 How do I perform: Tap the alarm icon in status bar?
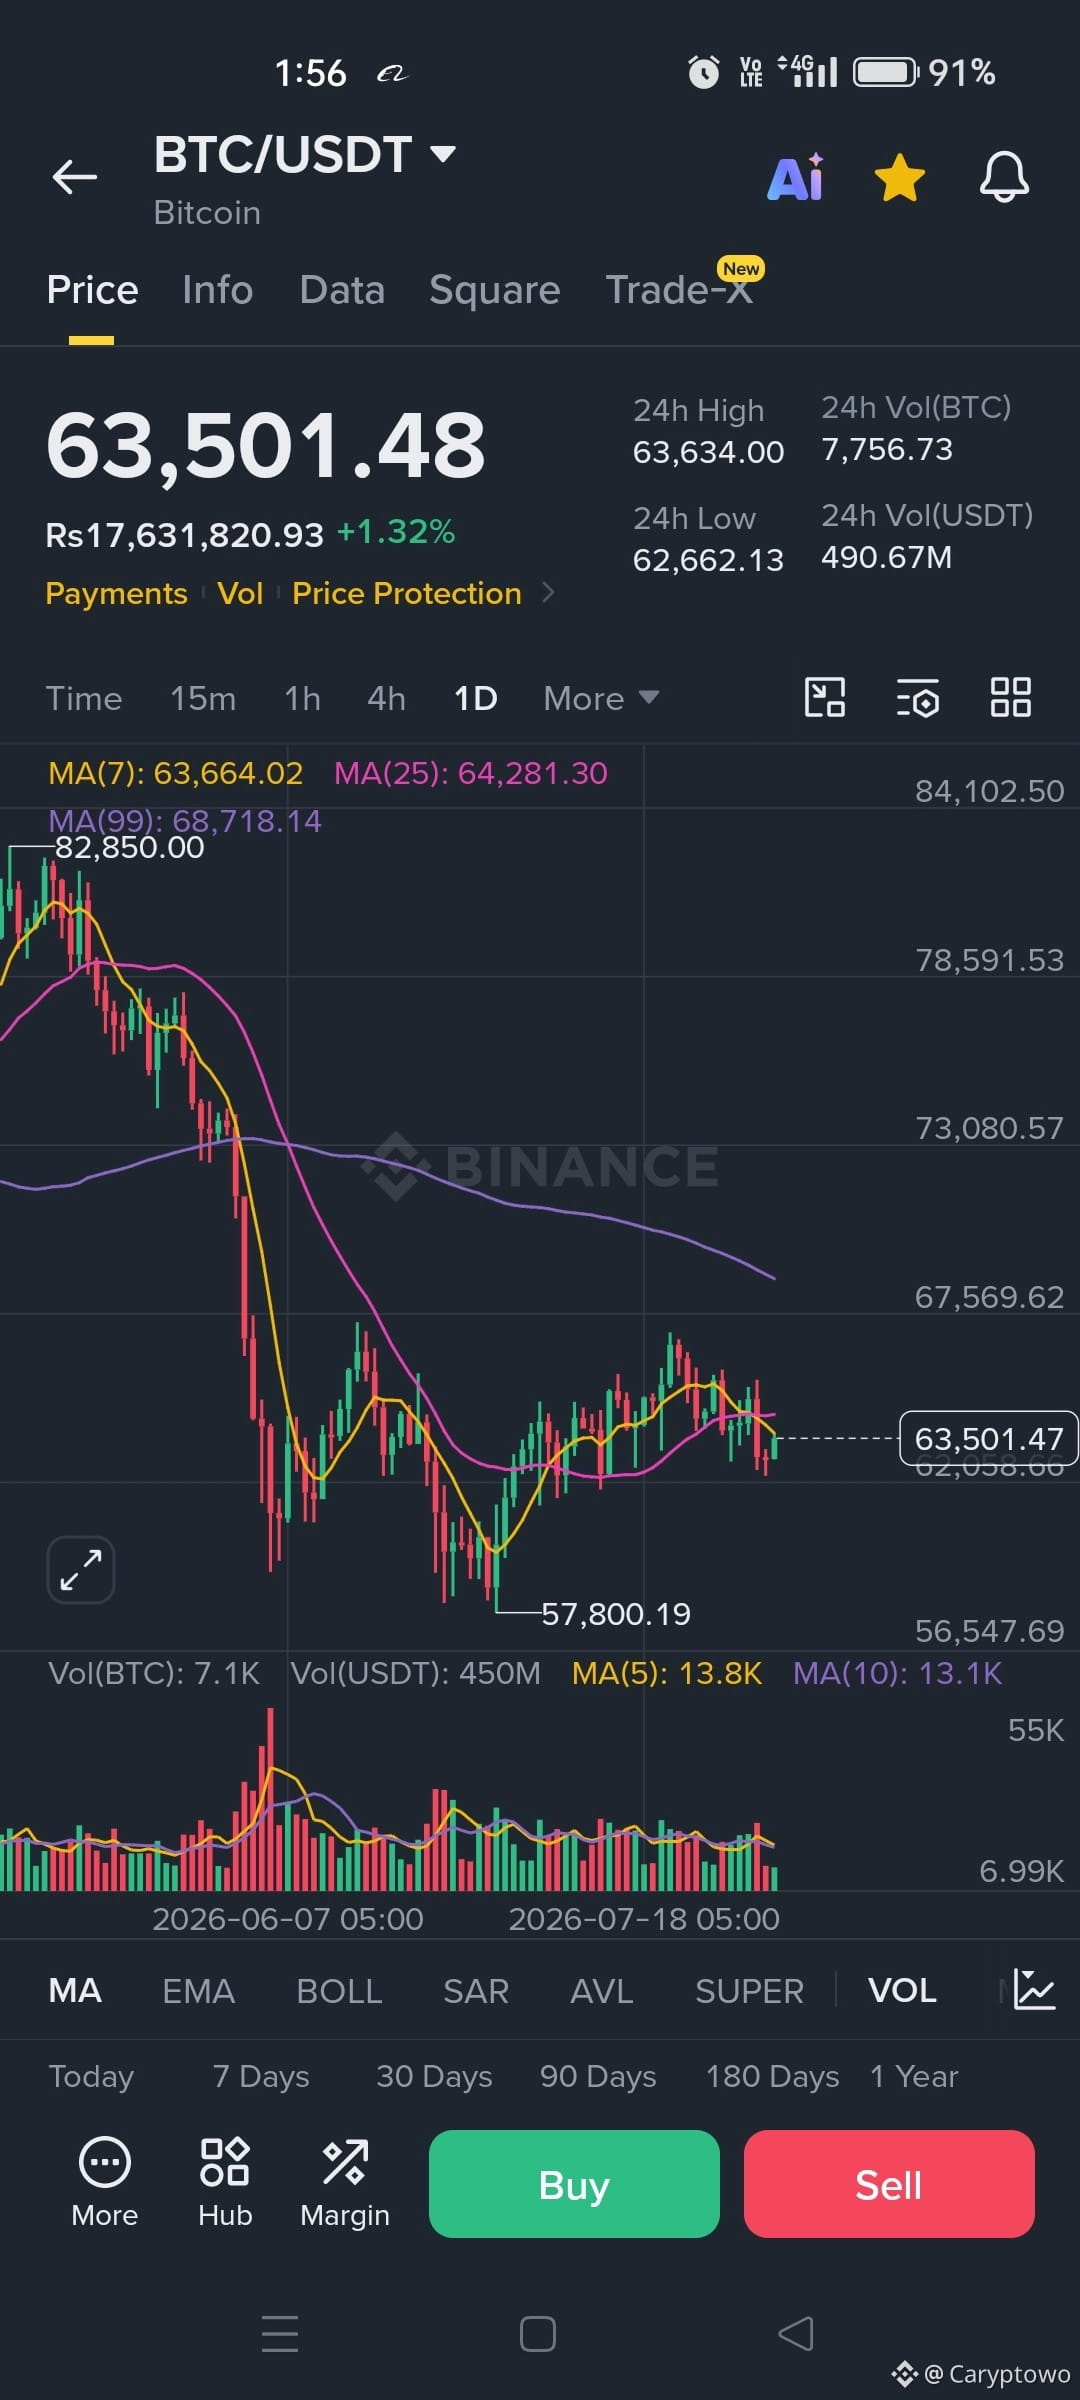703,72
